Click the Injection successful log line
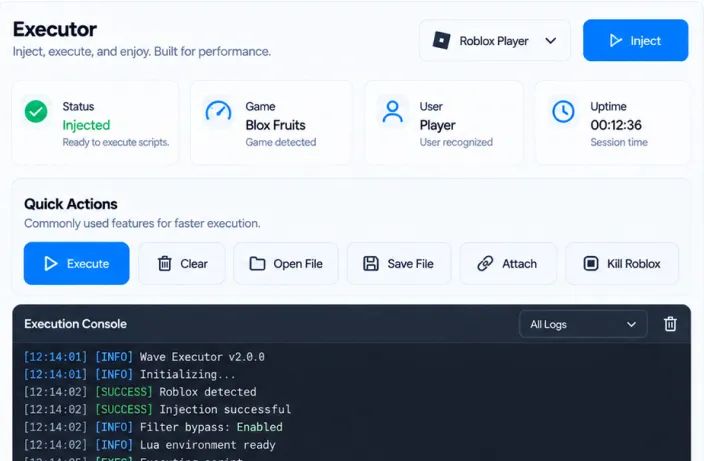 click(x=158, y=409)
